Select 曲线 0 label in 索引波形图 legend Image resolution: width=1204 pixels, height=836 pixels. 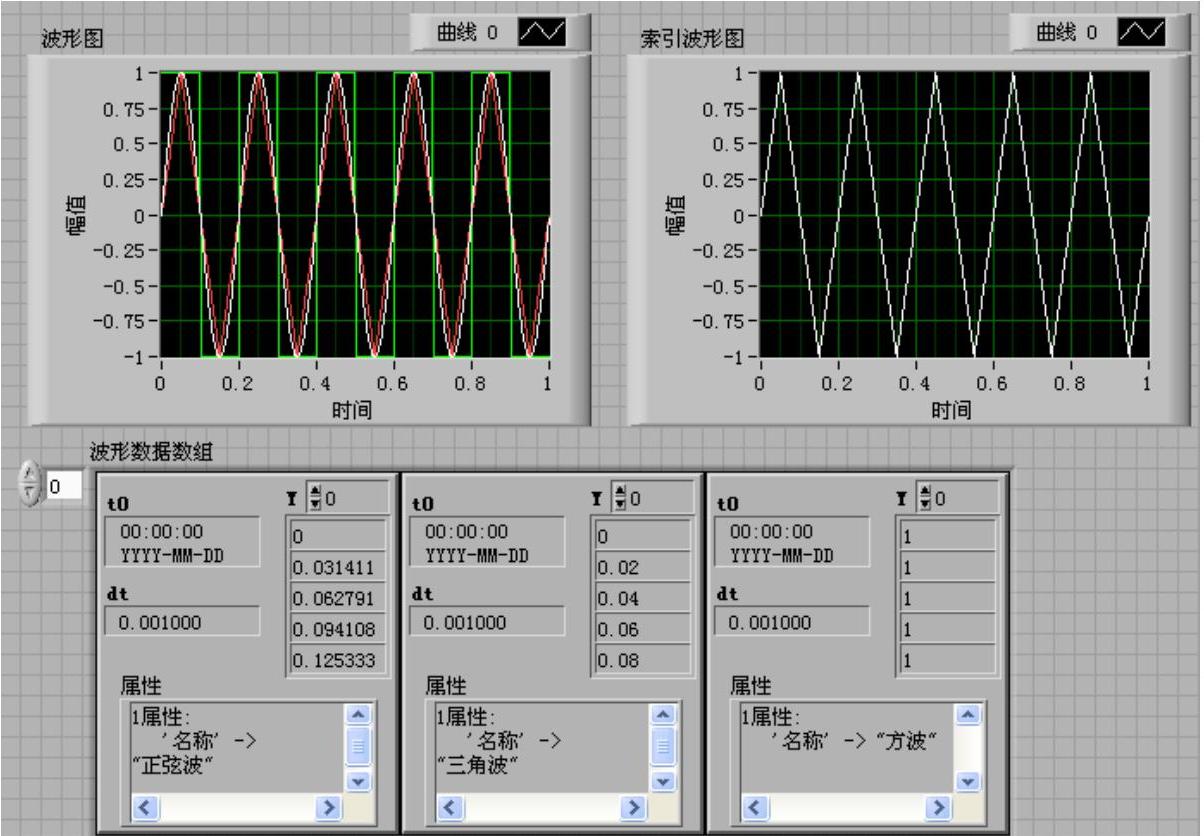point(1068,33)
